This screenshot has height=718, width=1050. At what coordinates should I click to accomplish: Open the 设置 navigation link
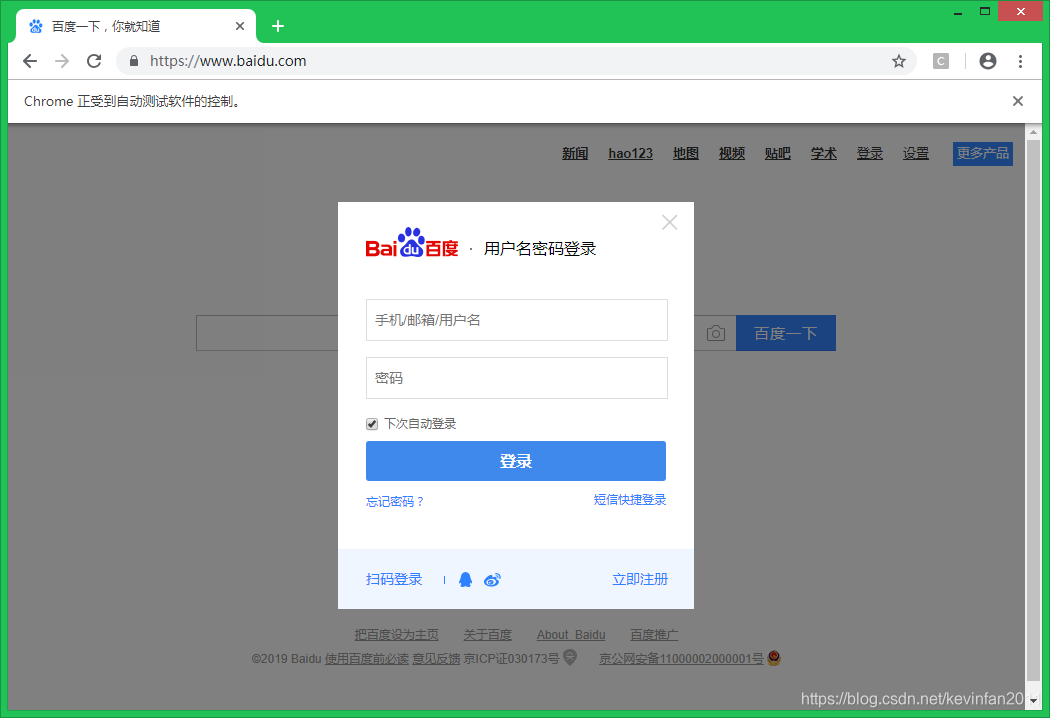(915, 153)
